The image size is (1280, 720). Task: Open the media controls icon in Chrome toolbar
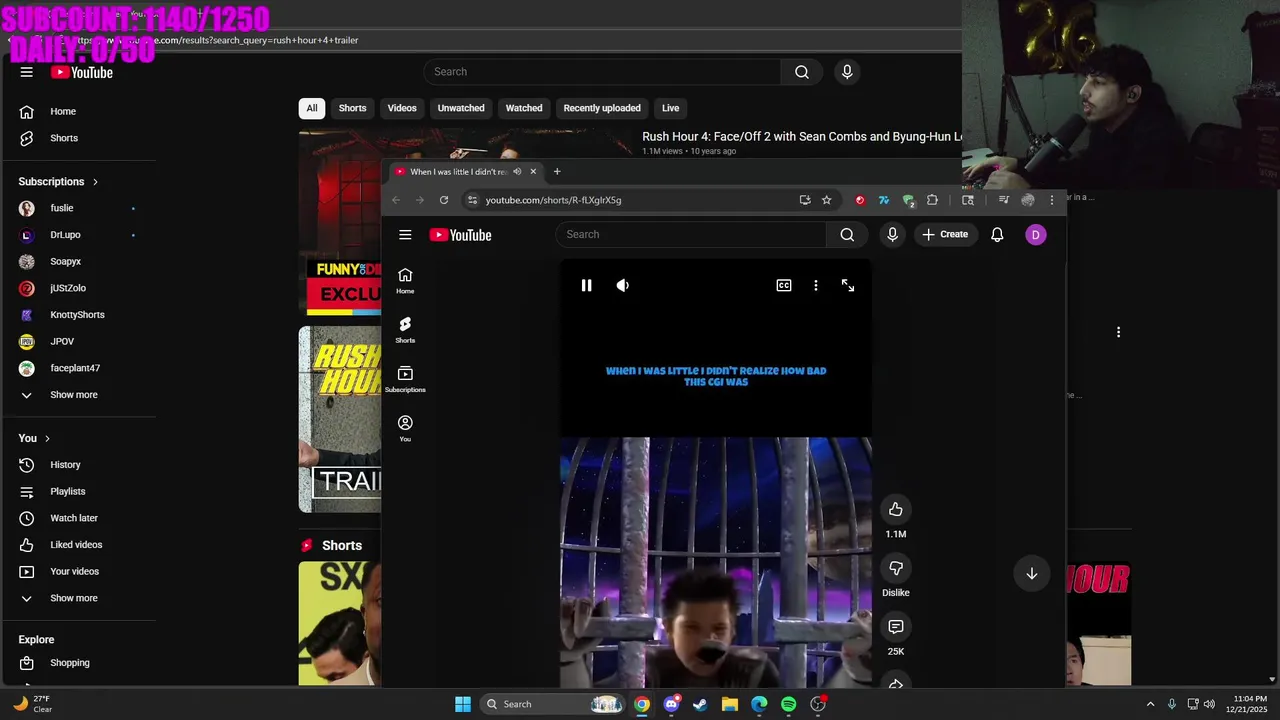coord(1003,200)
